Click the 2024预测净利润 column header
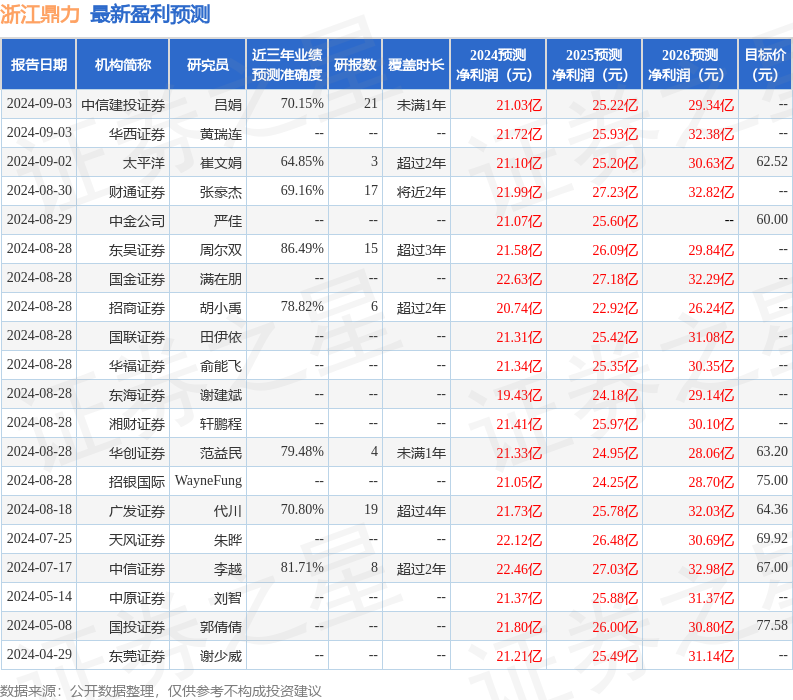 point(498,65)
